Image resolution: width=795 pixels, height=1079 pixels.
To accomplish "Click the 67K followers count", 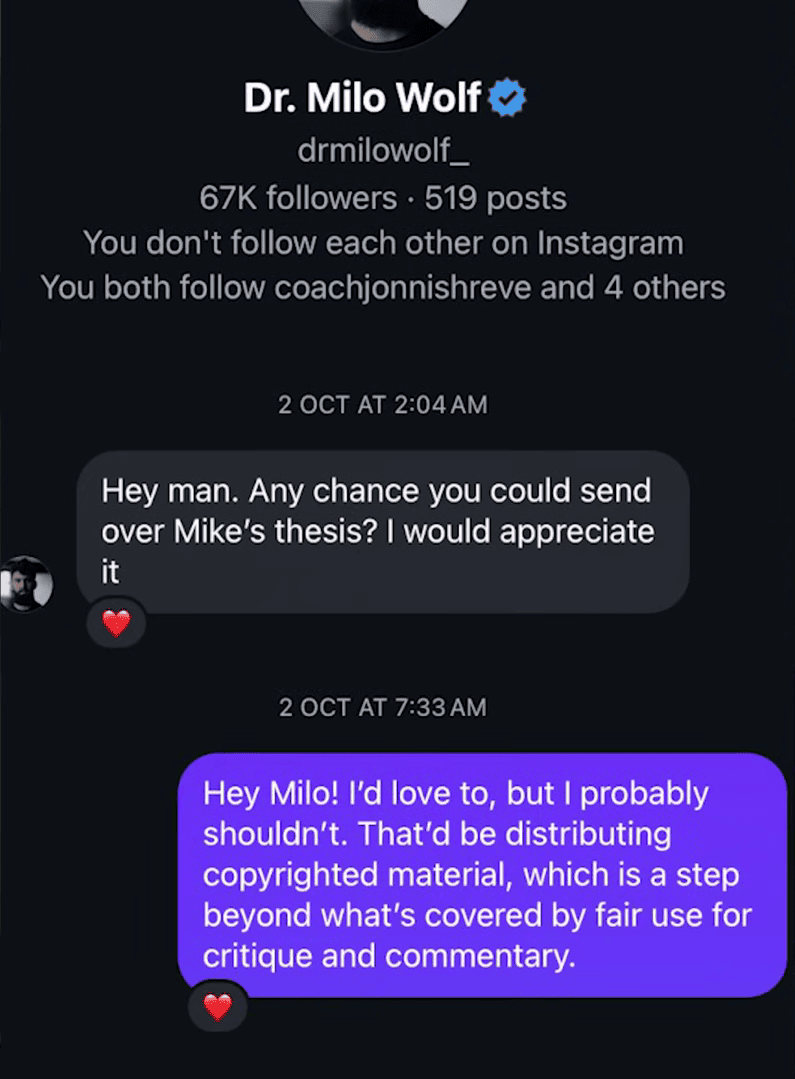I will pyautogui.click(x=298, y=198).
